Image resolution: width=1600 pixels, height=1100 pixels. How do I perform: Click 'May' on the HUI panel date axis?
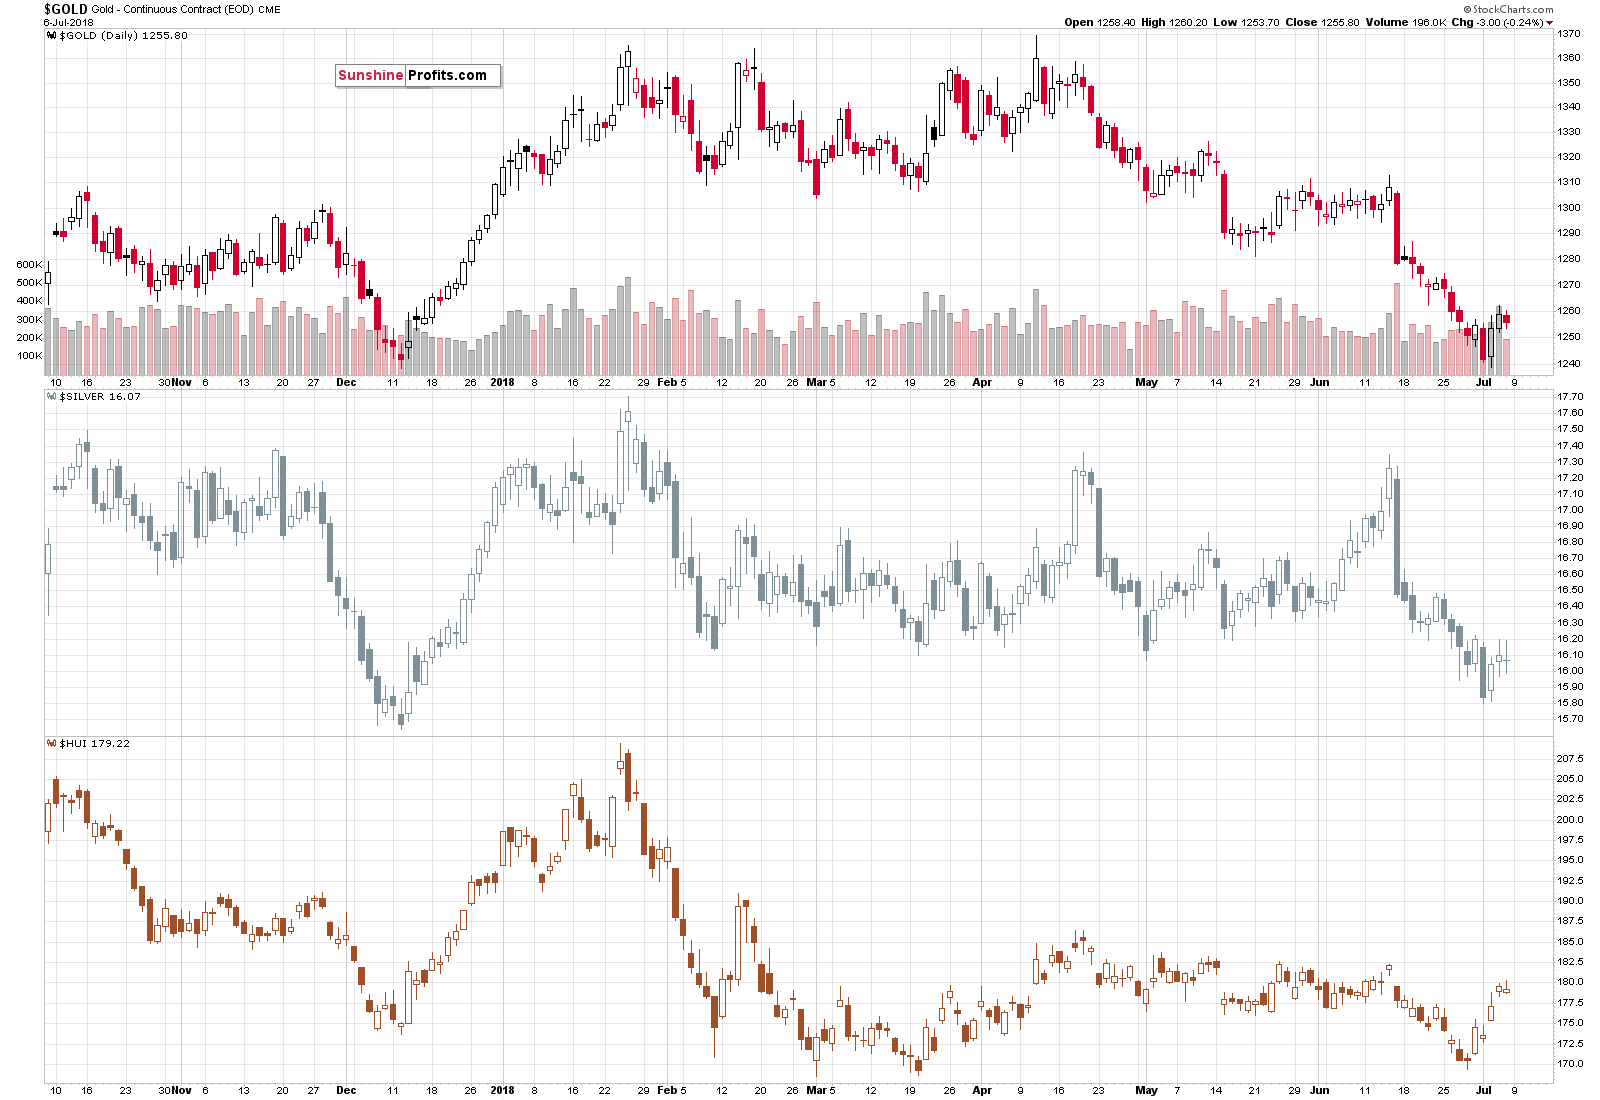[x=1146, y=1090]
